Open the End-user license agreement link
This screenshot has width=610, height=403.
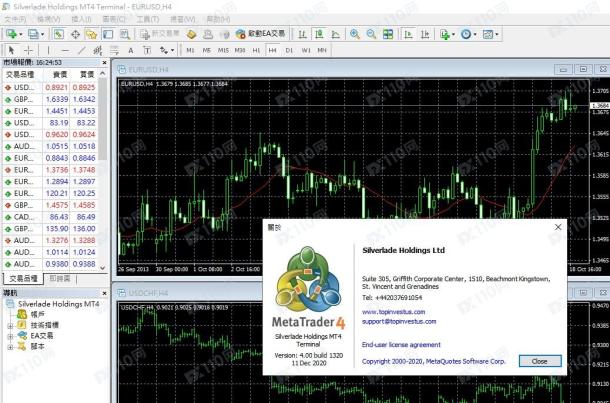(x=401, y=345)
